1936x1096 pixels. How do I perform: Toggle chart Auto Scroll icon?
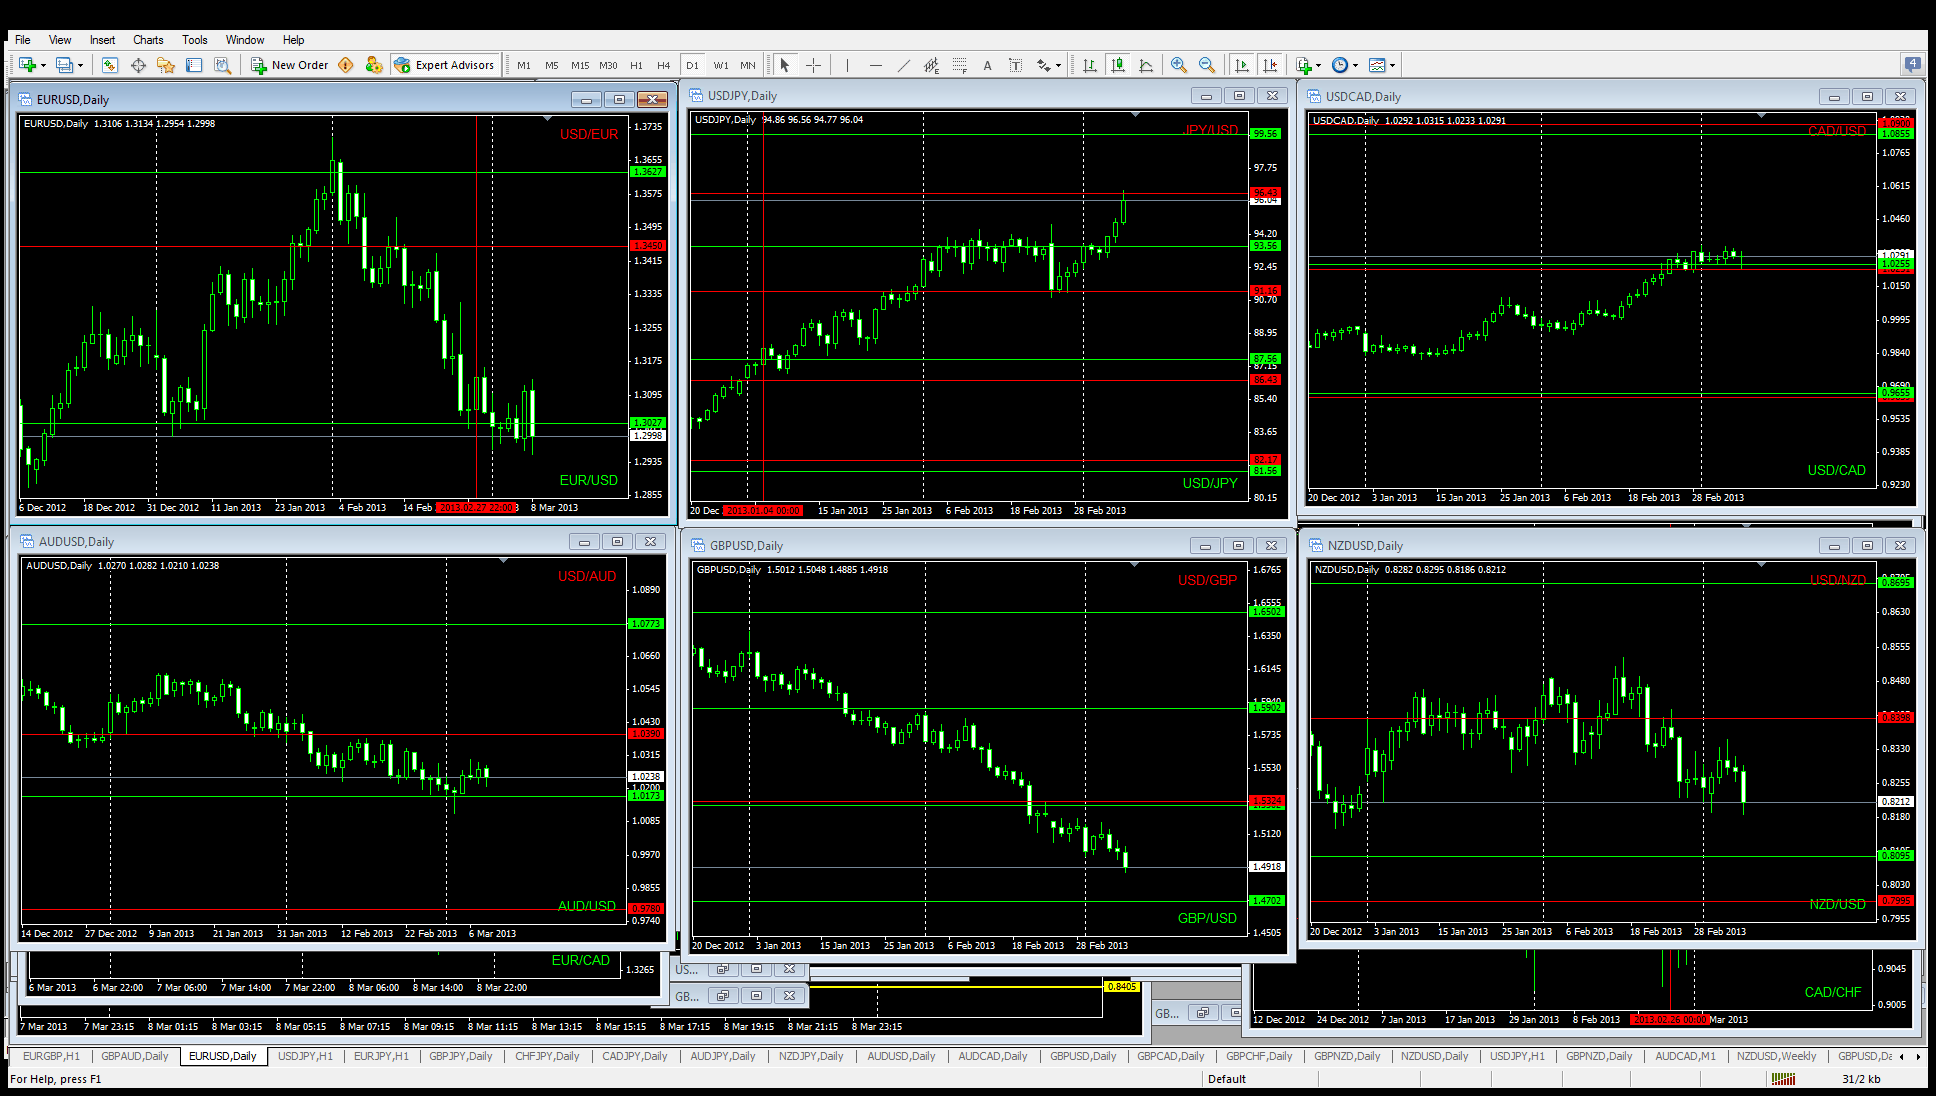coord(1242,65)
